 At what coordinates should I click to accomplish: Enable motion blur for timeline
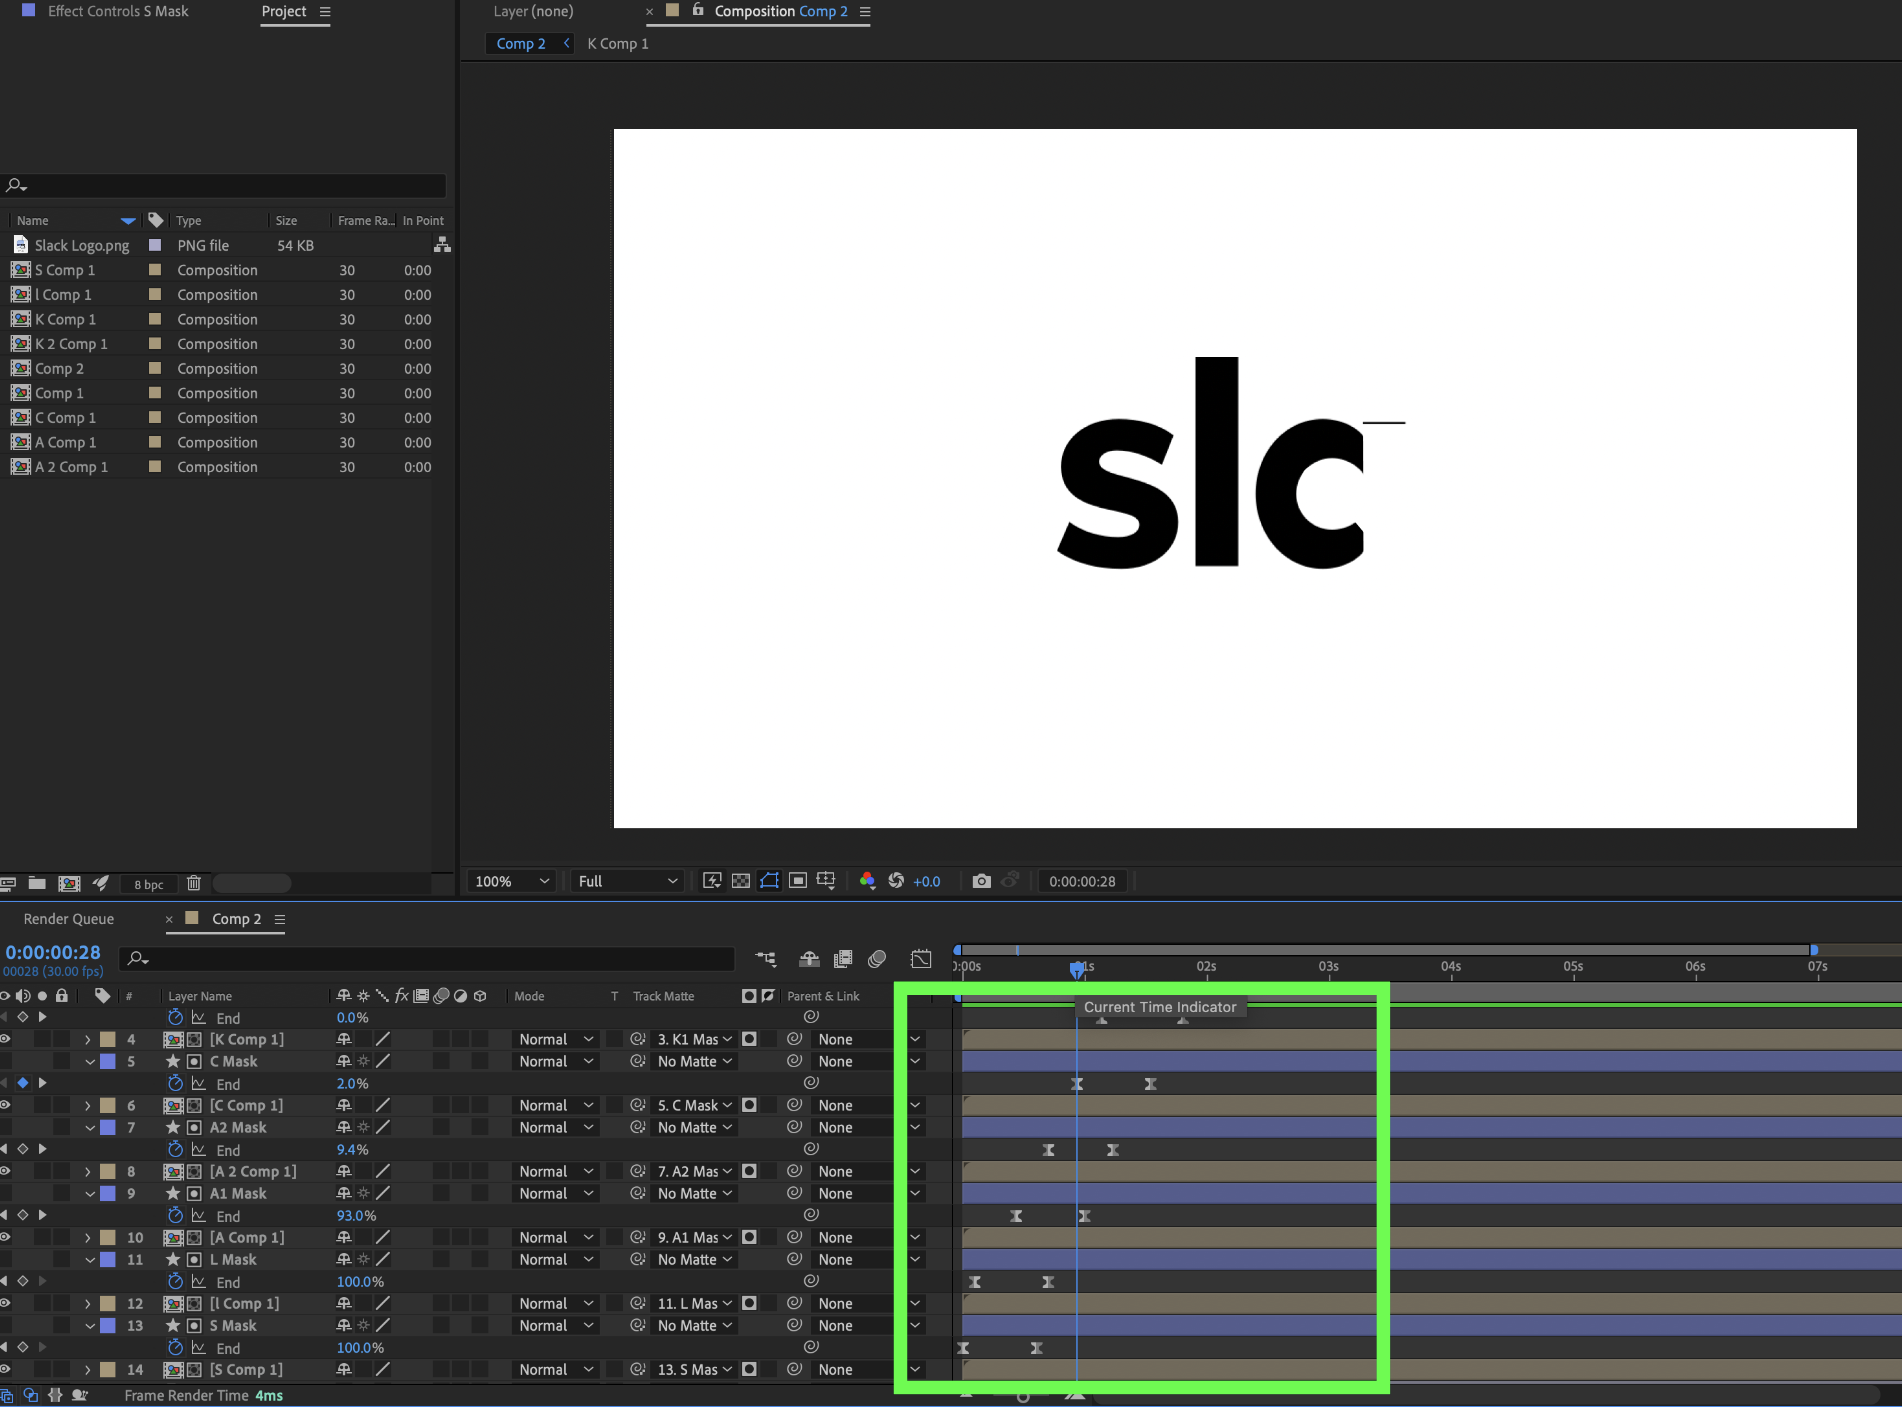click(x=877, y=959)
